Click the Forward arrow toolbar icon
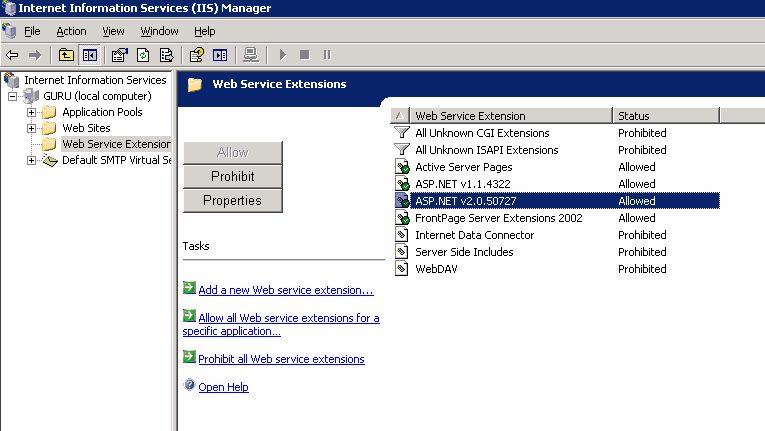 coord(35,55)
